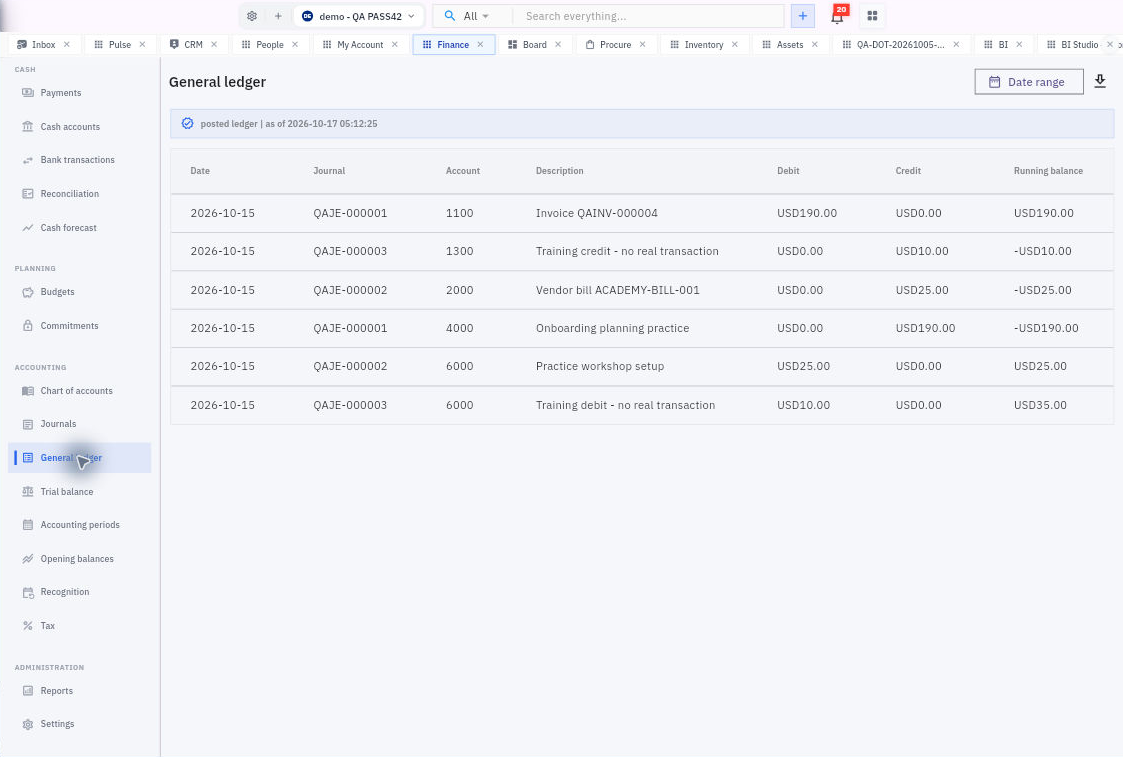Open the Date range picker
Screen dimensions: 1123x757
click(x=1028, y=82)
